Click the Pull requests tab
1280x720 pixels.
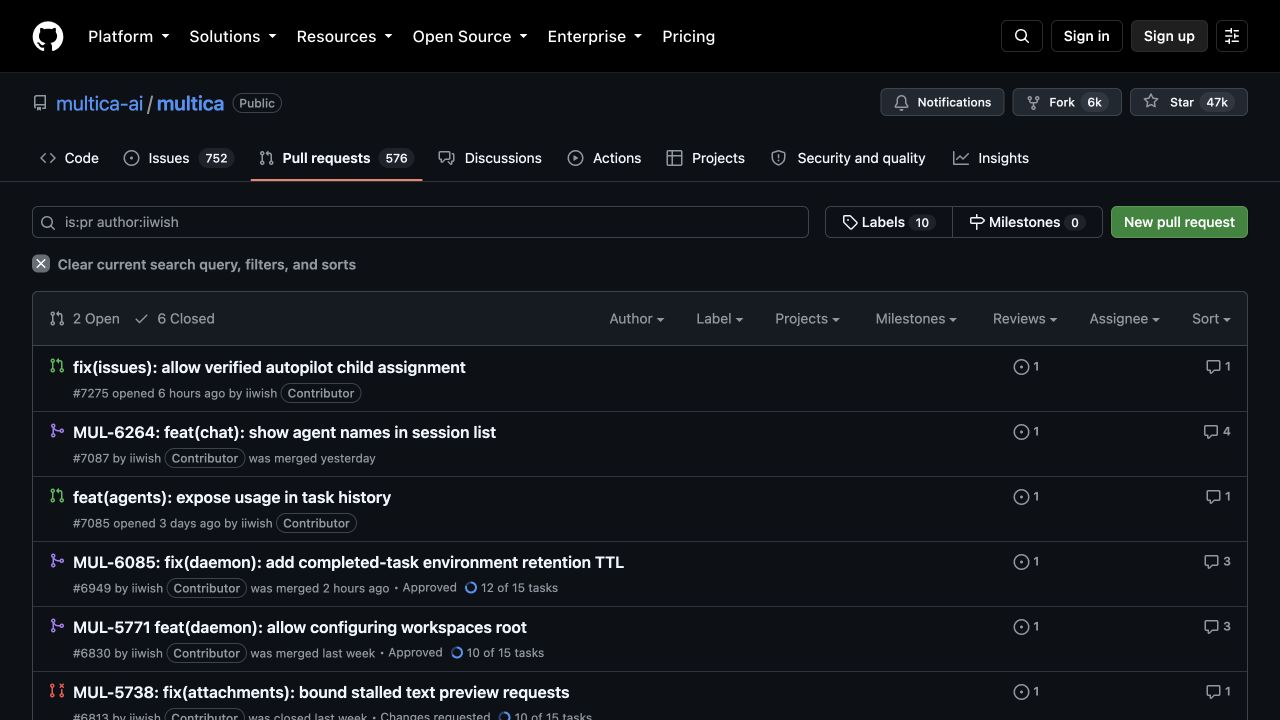click(336, 158)
